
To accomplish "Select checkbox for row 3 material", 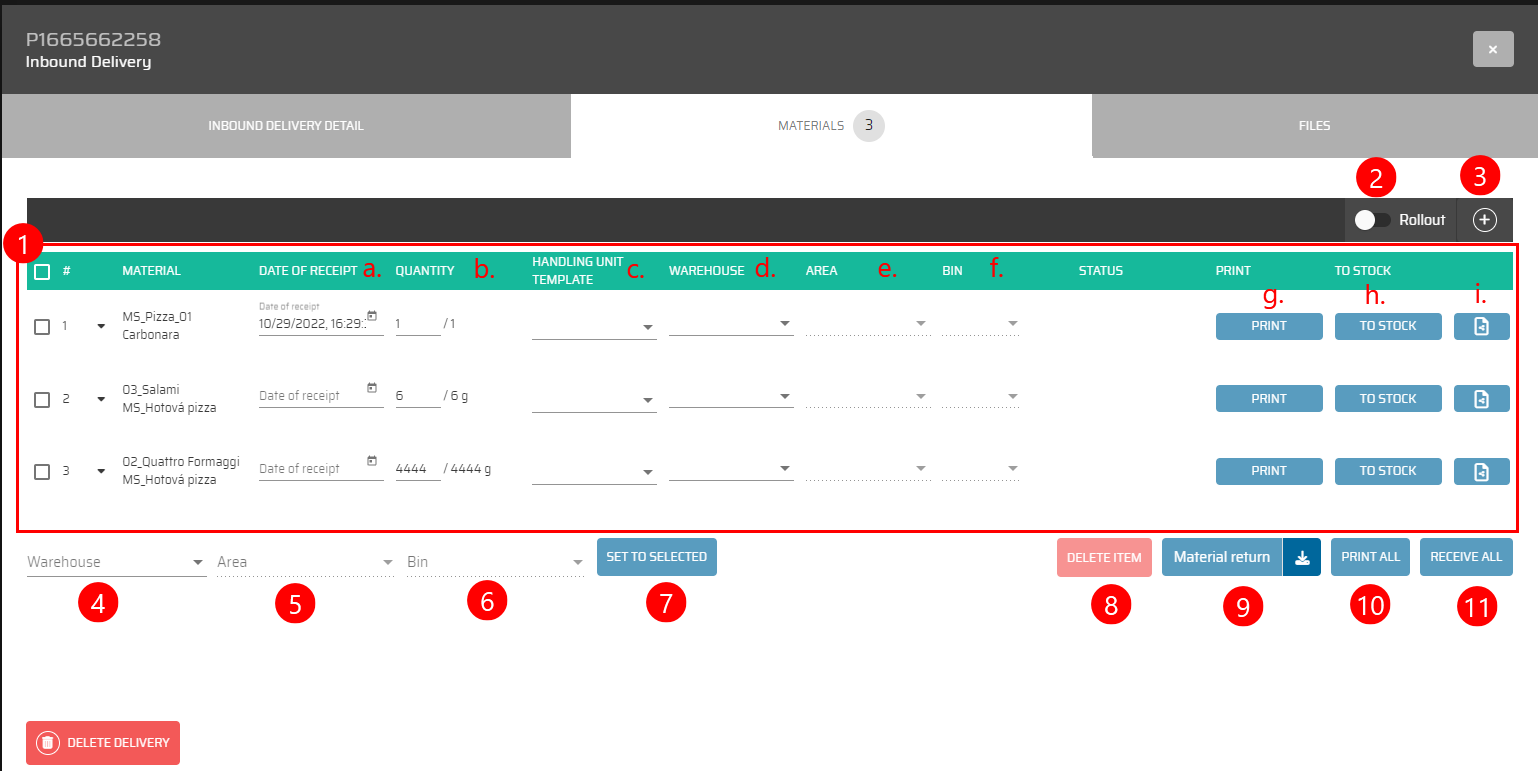I will (42, 472).
